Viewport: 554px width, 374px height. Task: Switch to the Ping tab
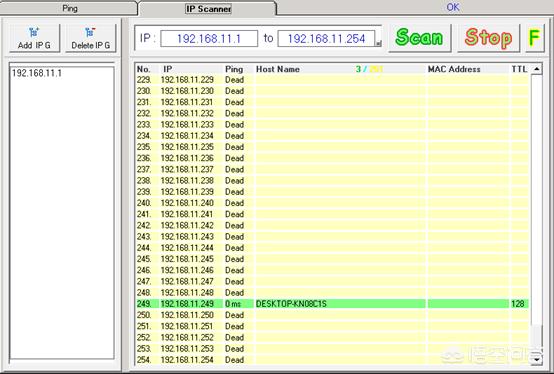pos(69,8)
